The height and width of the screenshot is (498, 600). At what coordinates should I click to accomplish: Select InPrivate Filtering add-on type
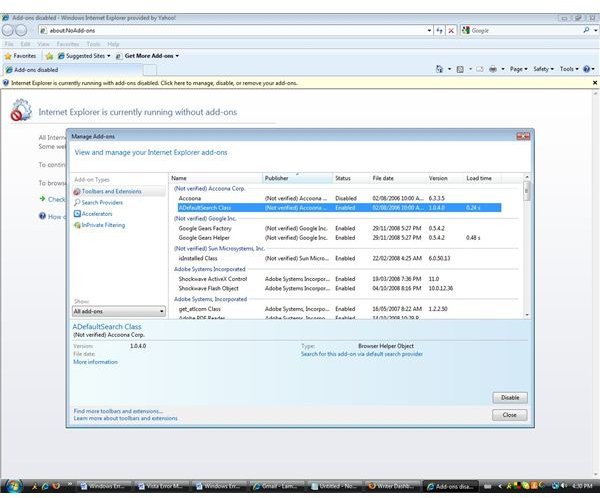(x=99, y=225)
